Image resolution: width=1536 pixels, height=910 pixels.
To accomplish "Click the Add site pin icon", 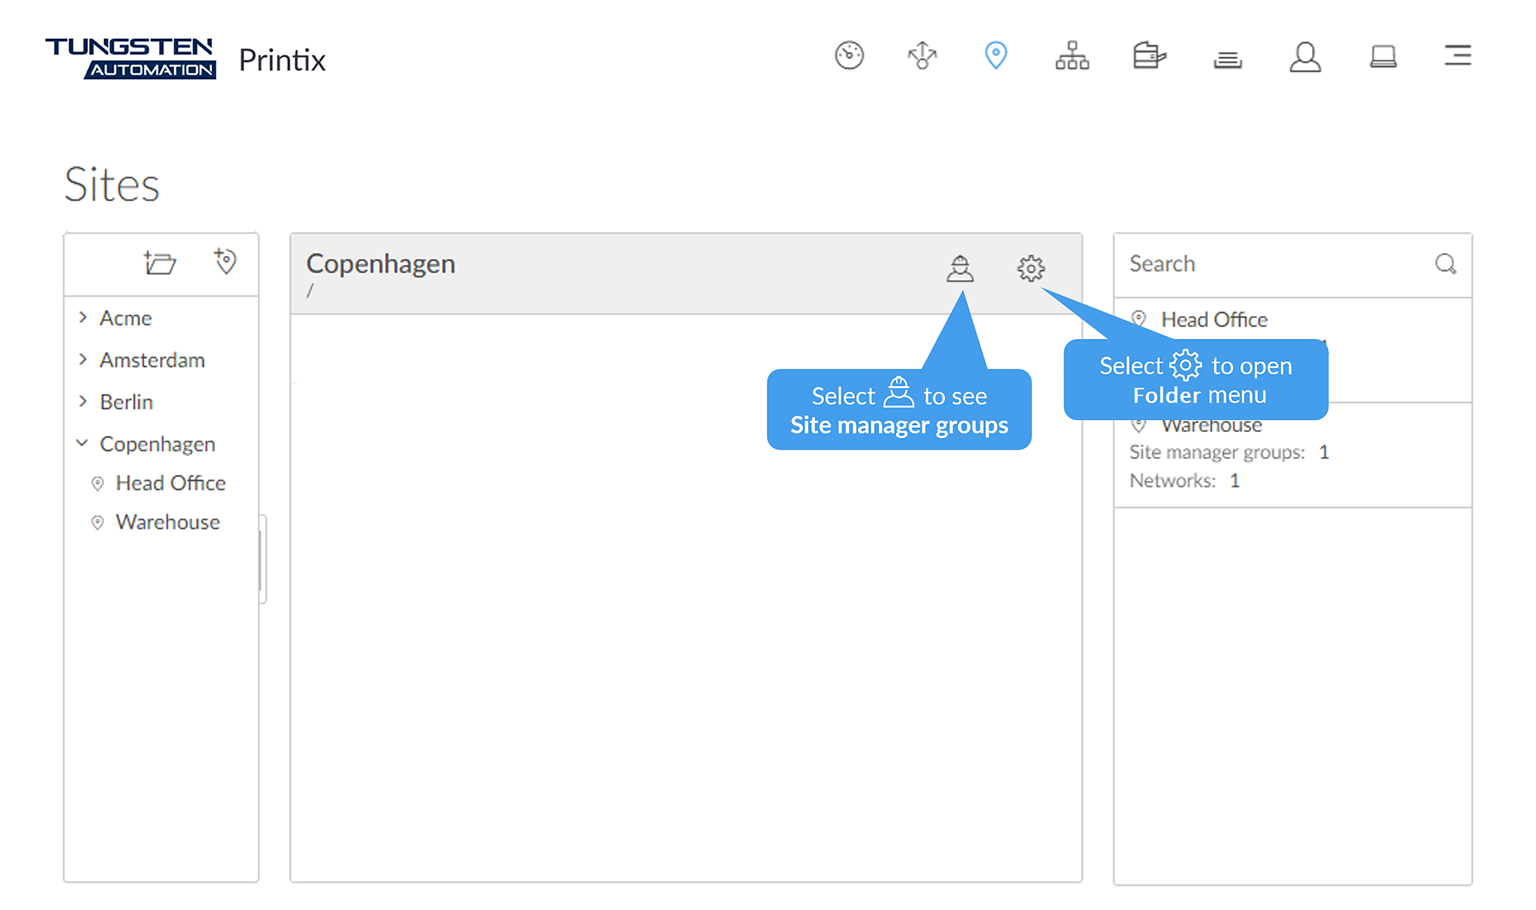I will 225,262.
